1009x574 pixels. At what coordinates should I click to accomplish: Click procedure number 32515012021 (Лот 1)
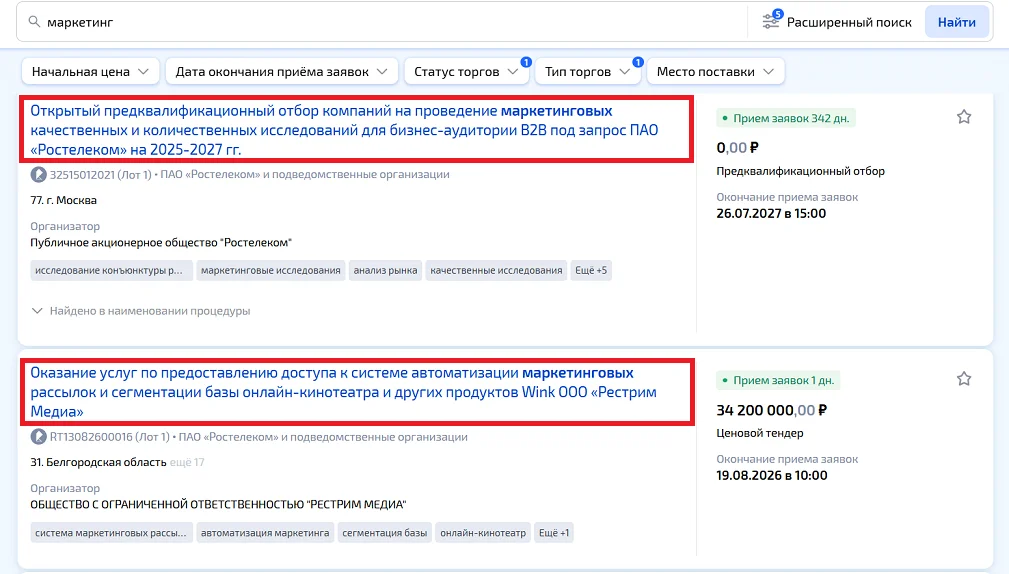coord(100,174)
